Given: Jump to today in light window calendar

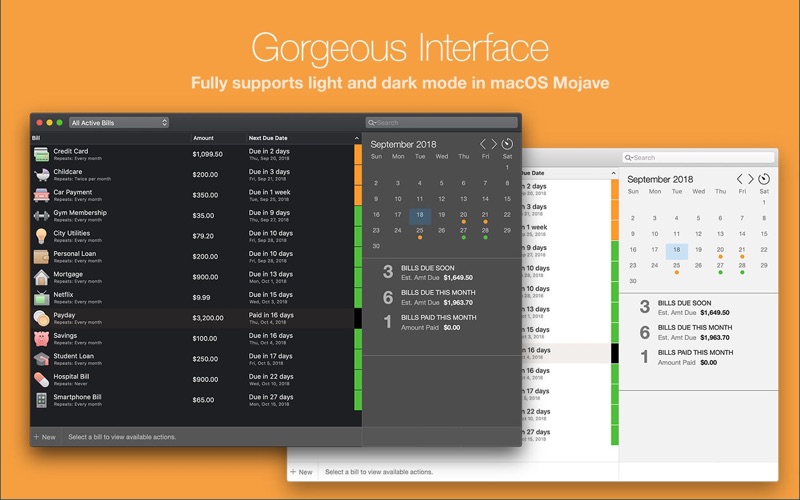Looking at the screenshot, I should (x=764, y=179).
